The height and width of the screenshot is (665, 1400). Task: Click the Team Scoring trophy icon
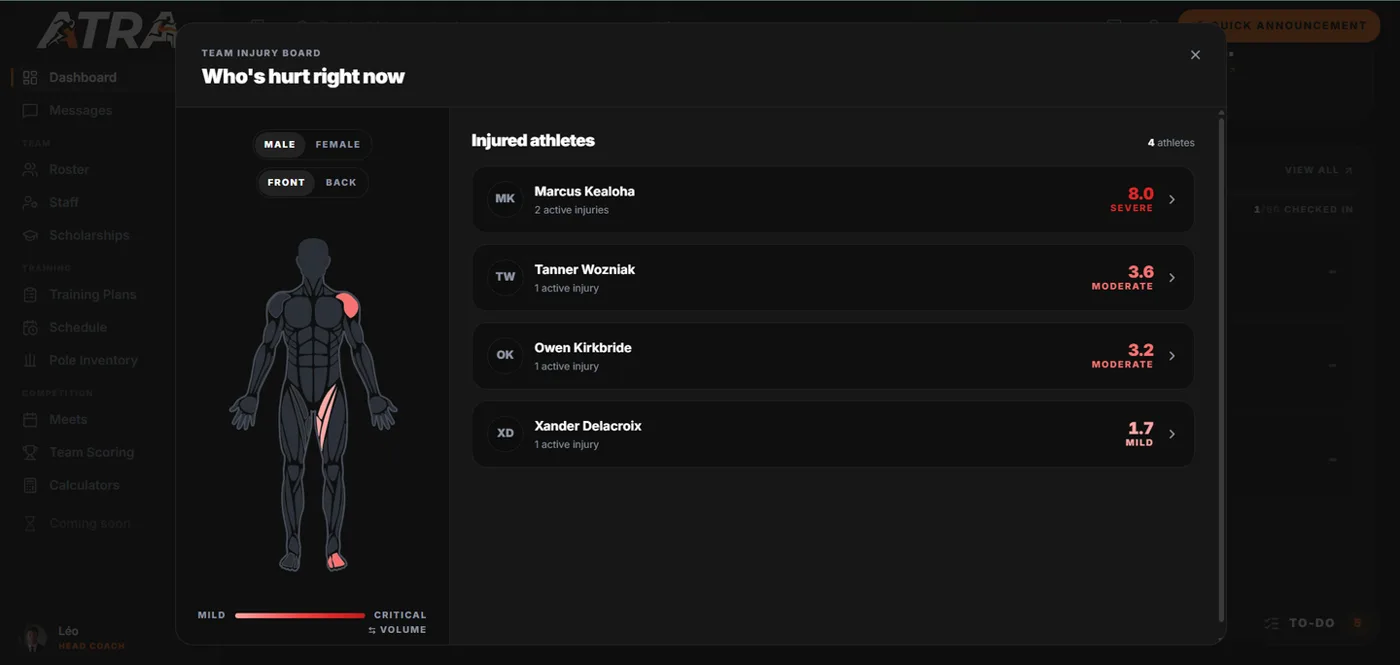30,452
